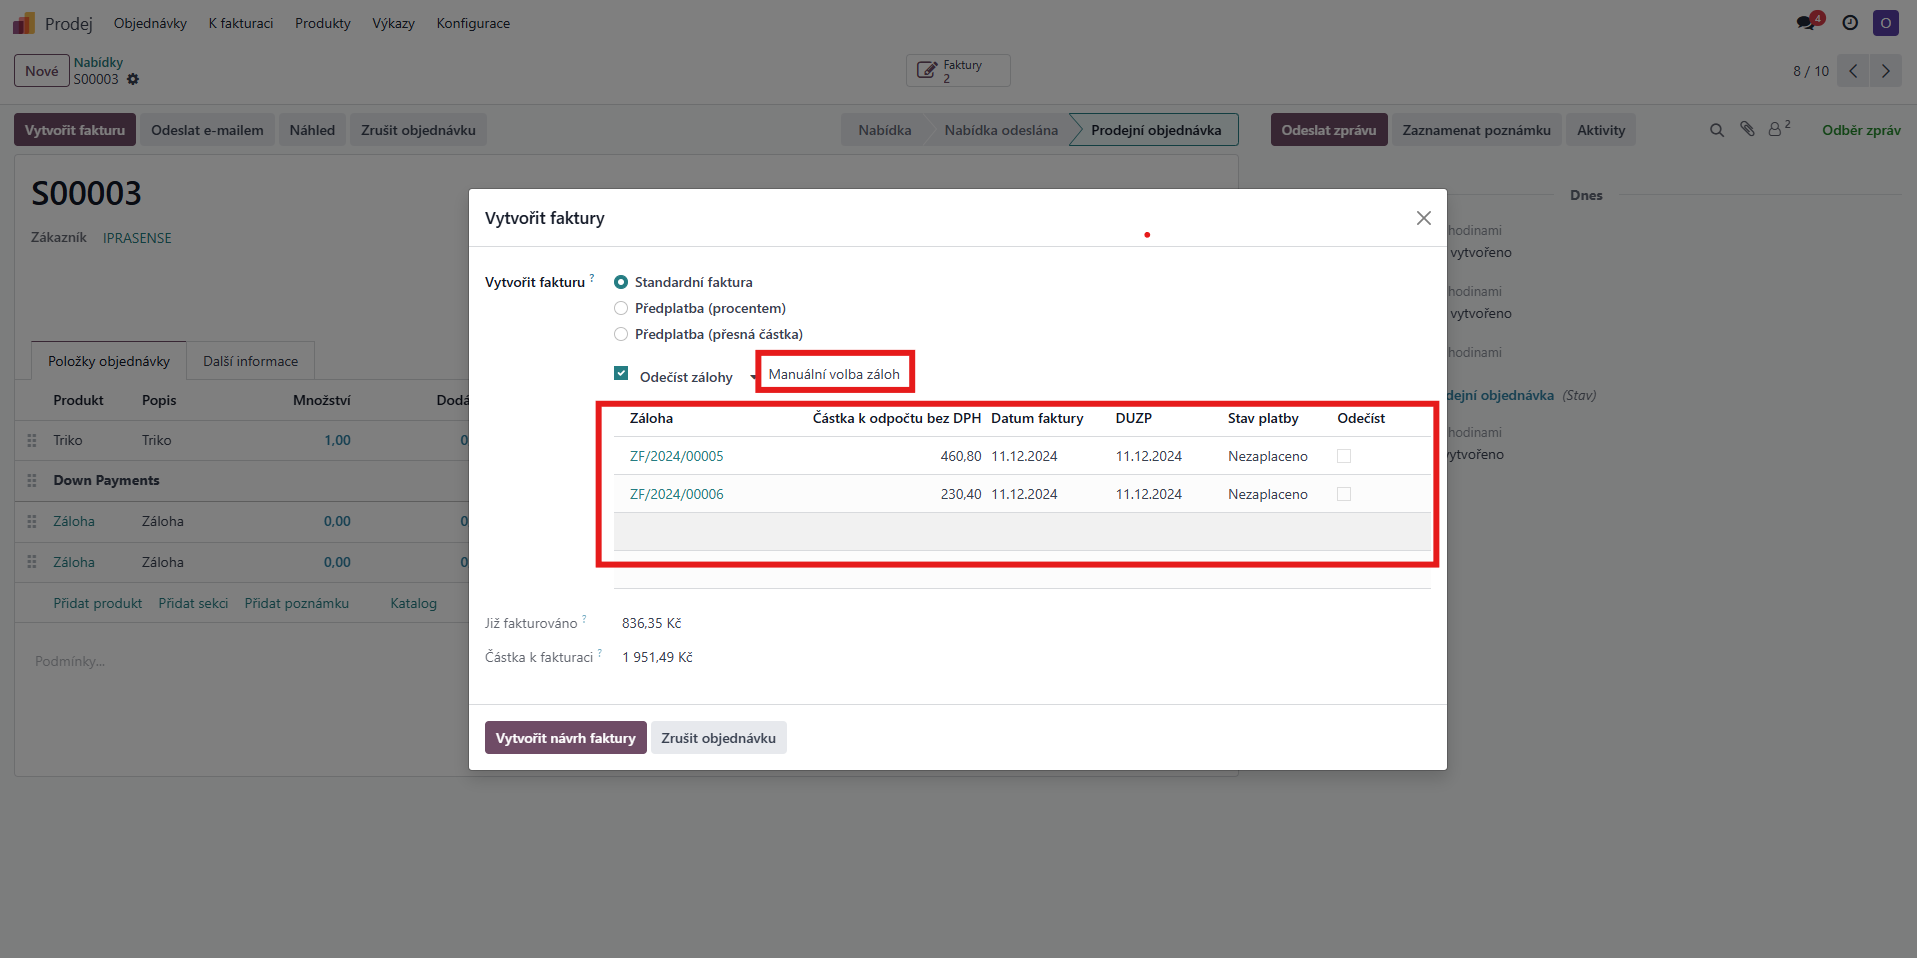This screenshot has height=958, width=1917.
Task: Click Vytvořit návrh faktury button
Action: [565, 738]
